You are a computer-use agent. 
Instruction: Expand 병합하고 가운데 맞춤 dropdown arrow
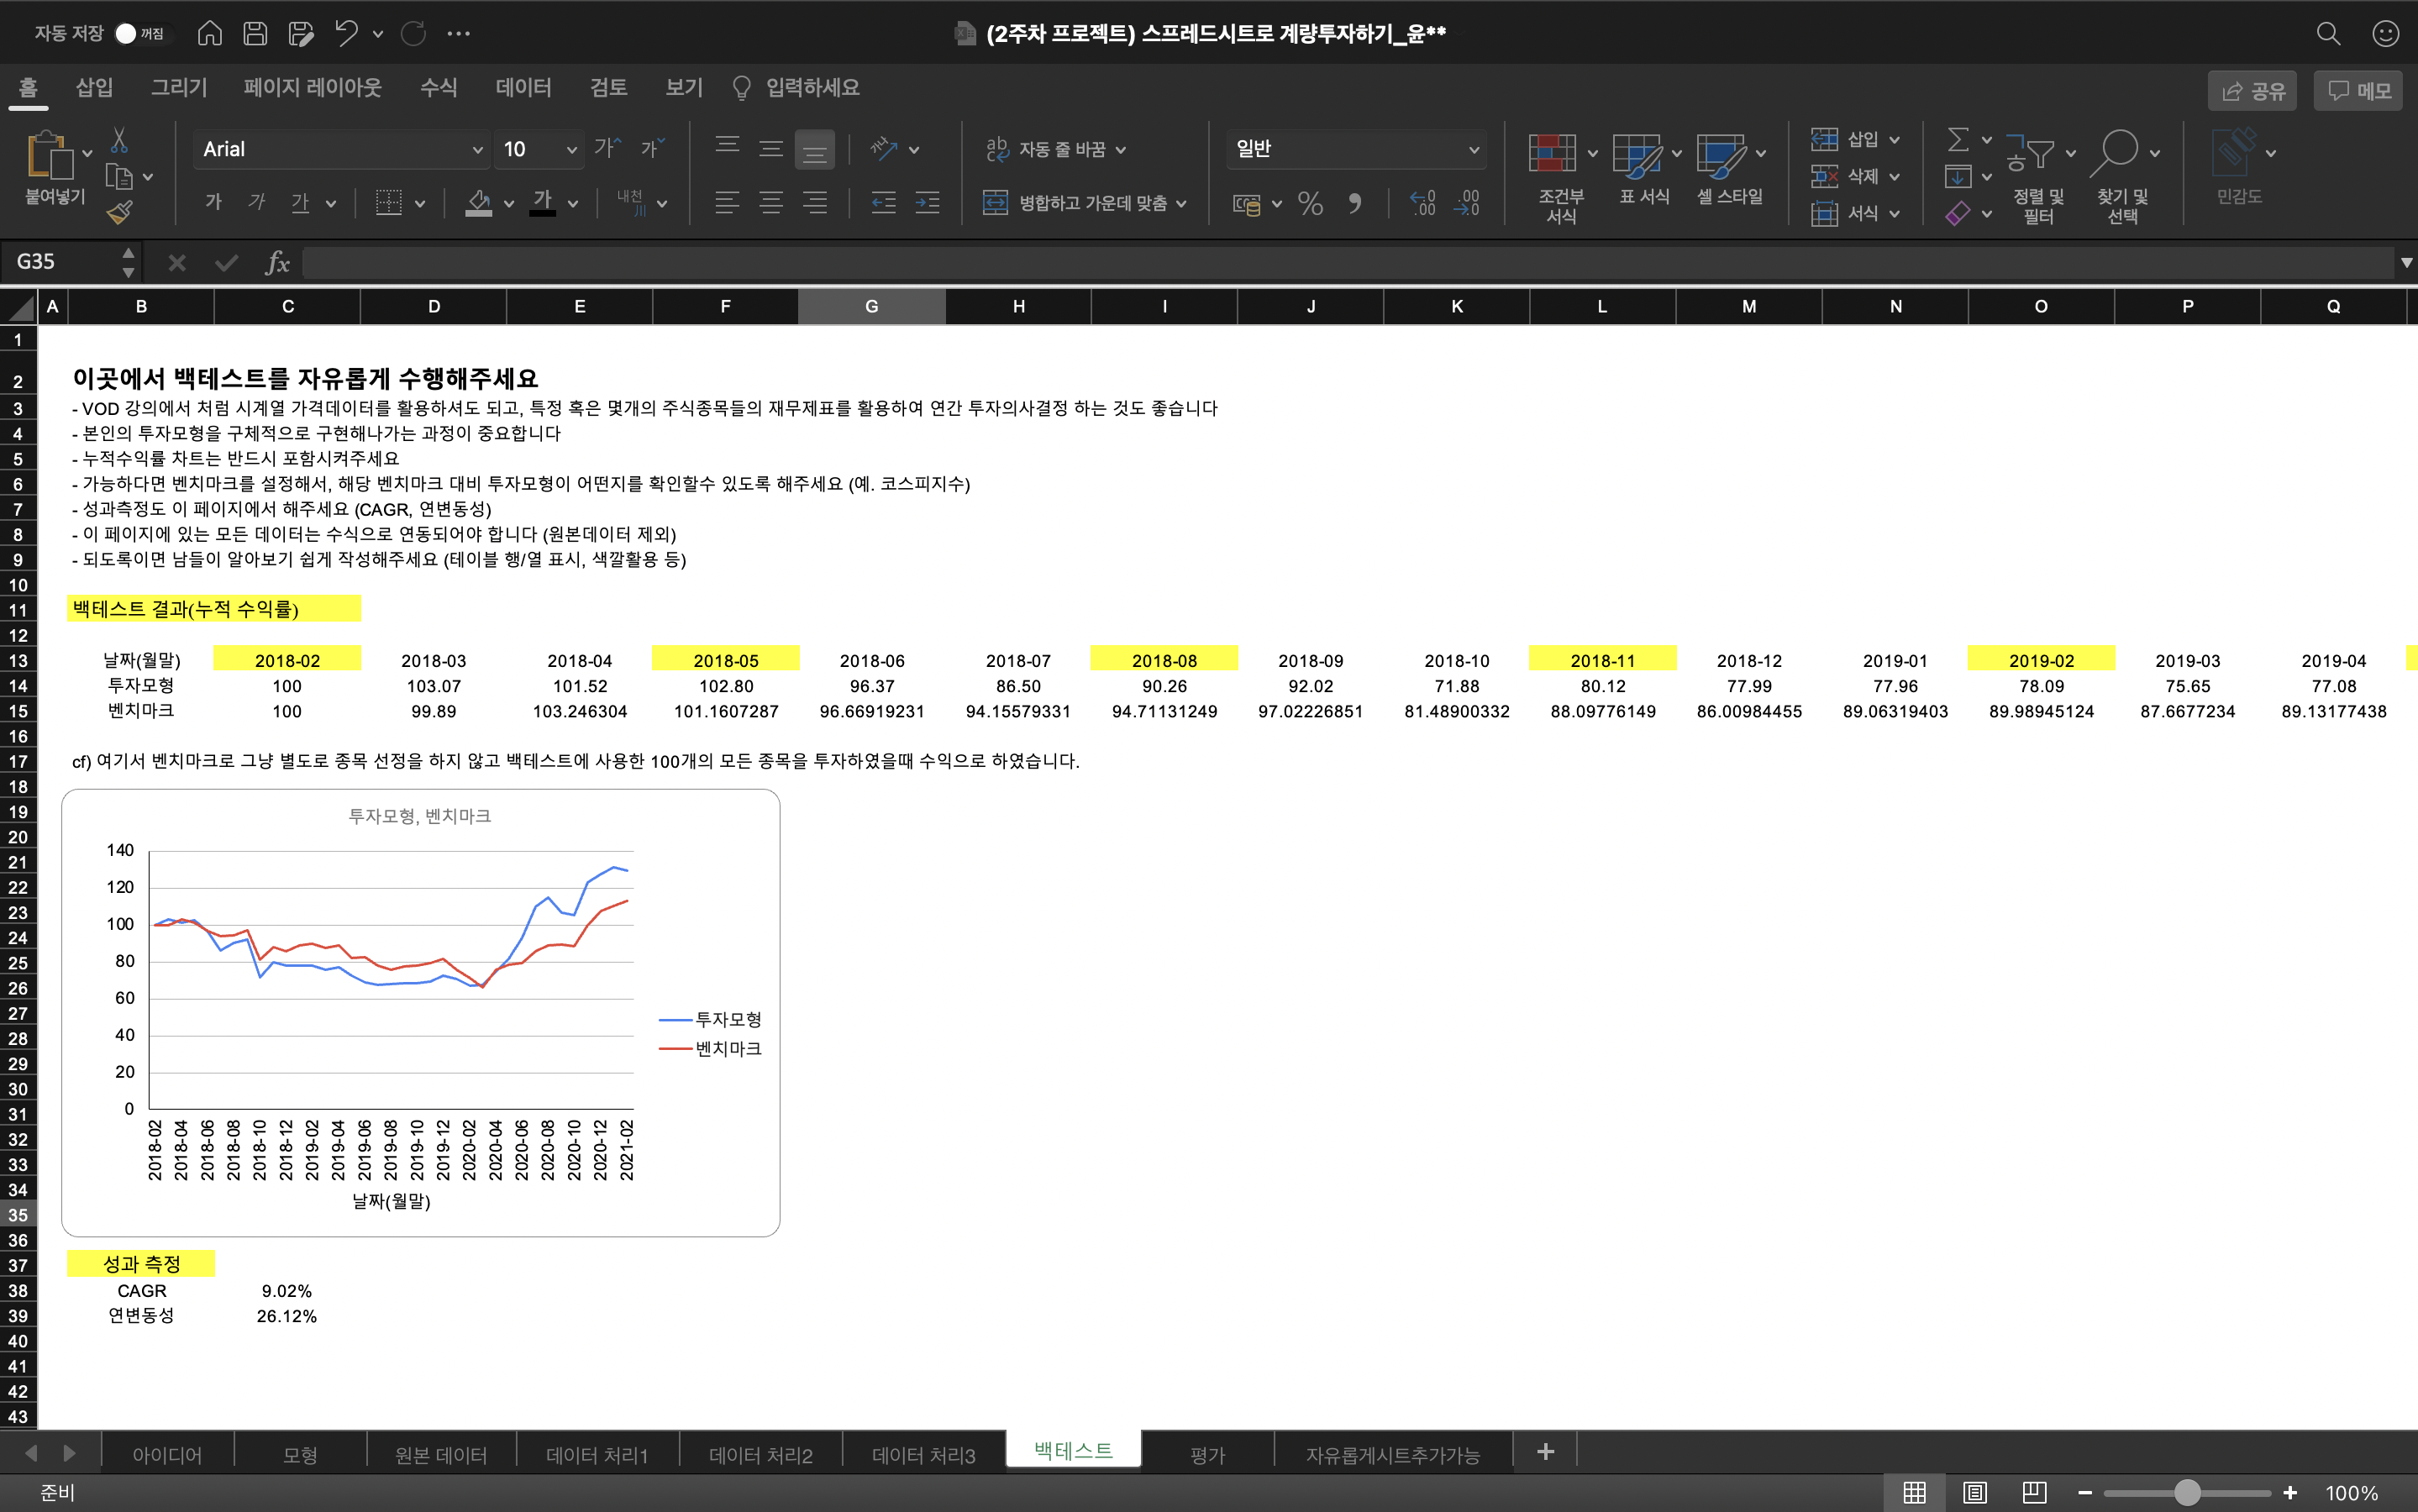click(x=1181, y=203)
